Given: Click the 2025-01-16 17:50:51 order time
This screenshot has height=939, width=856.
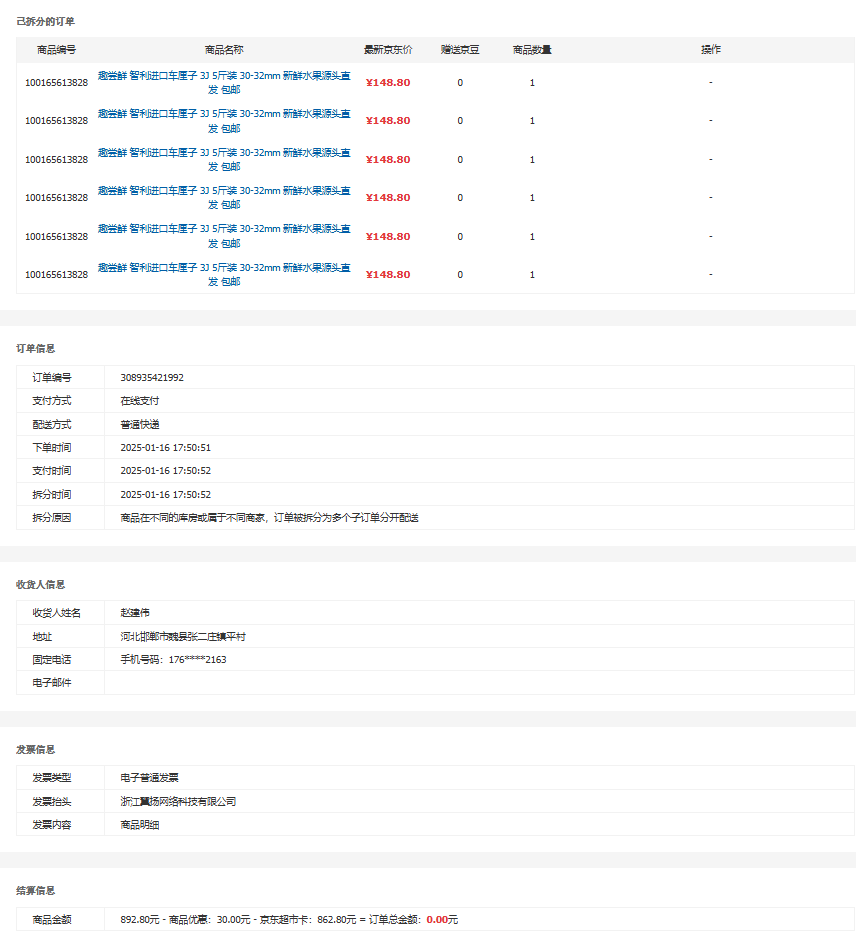Looking at the screenshot, I should [165, 448].
